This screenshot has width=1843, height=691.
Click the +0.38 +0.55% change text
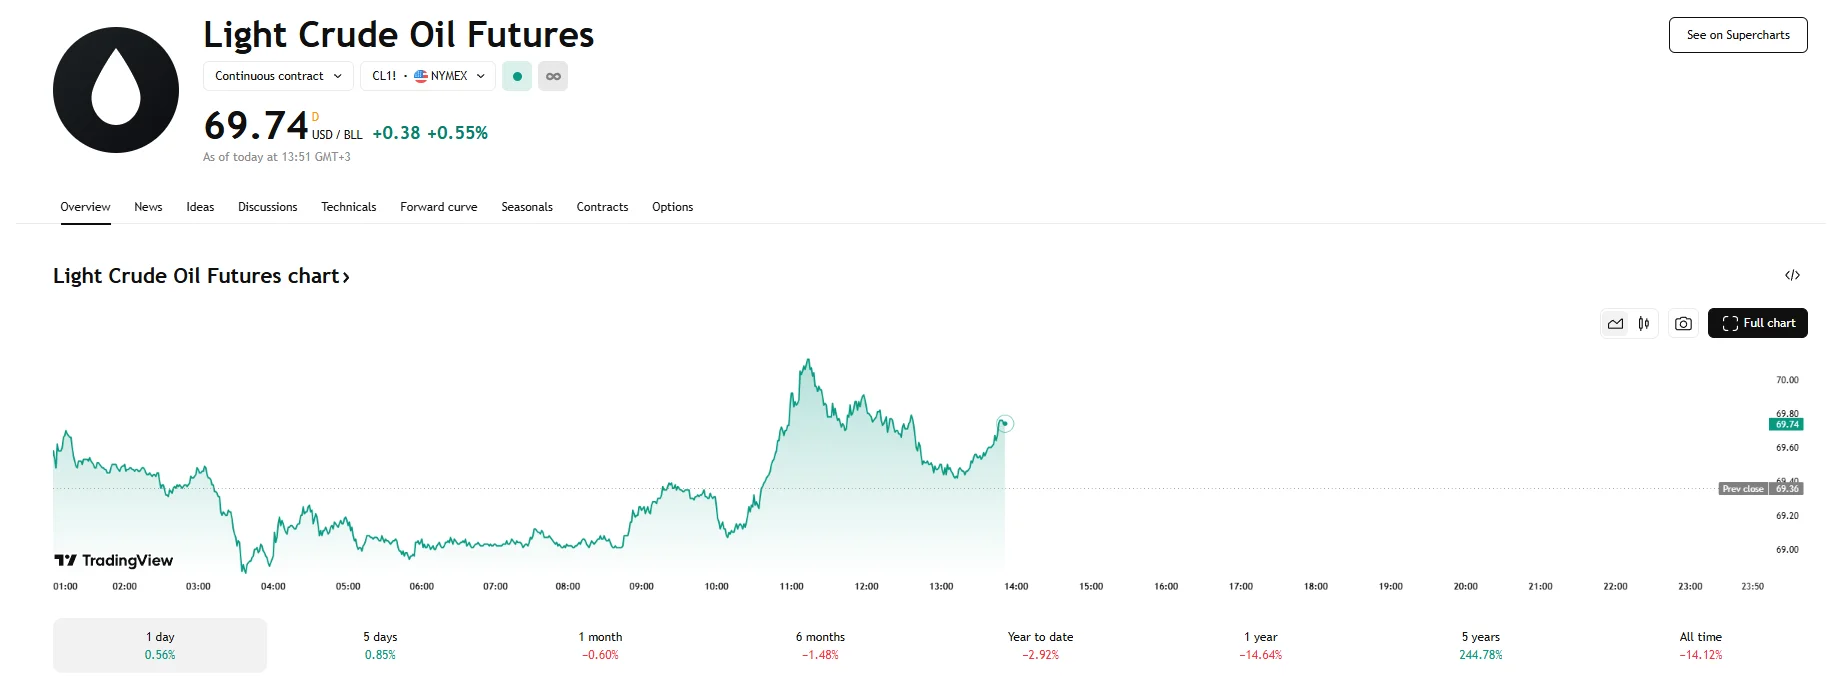[430, 133]
